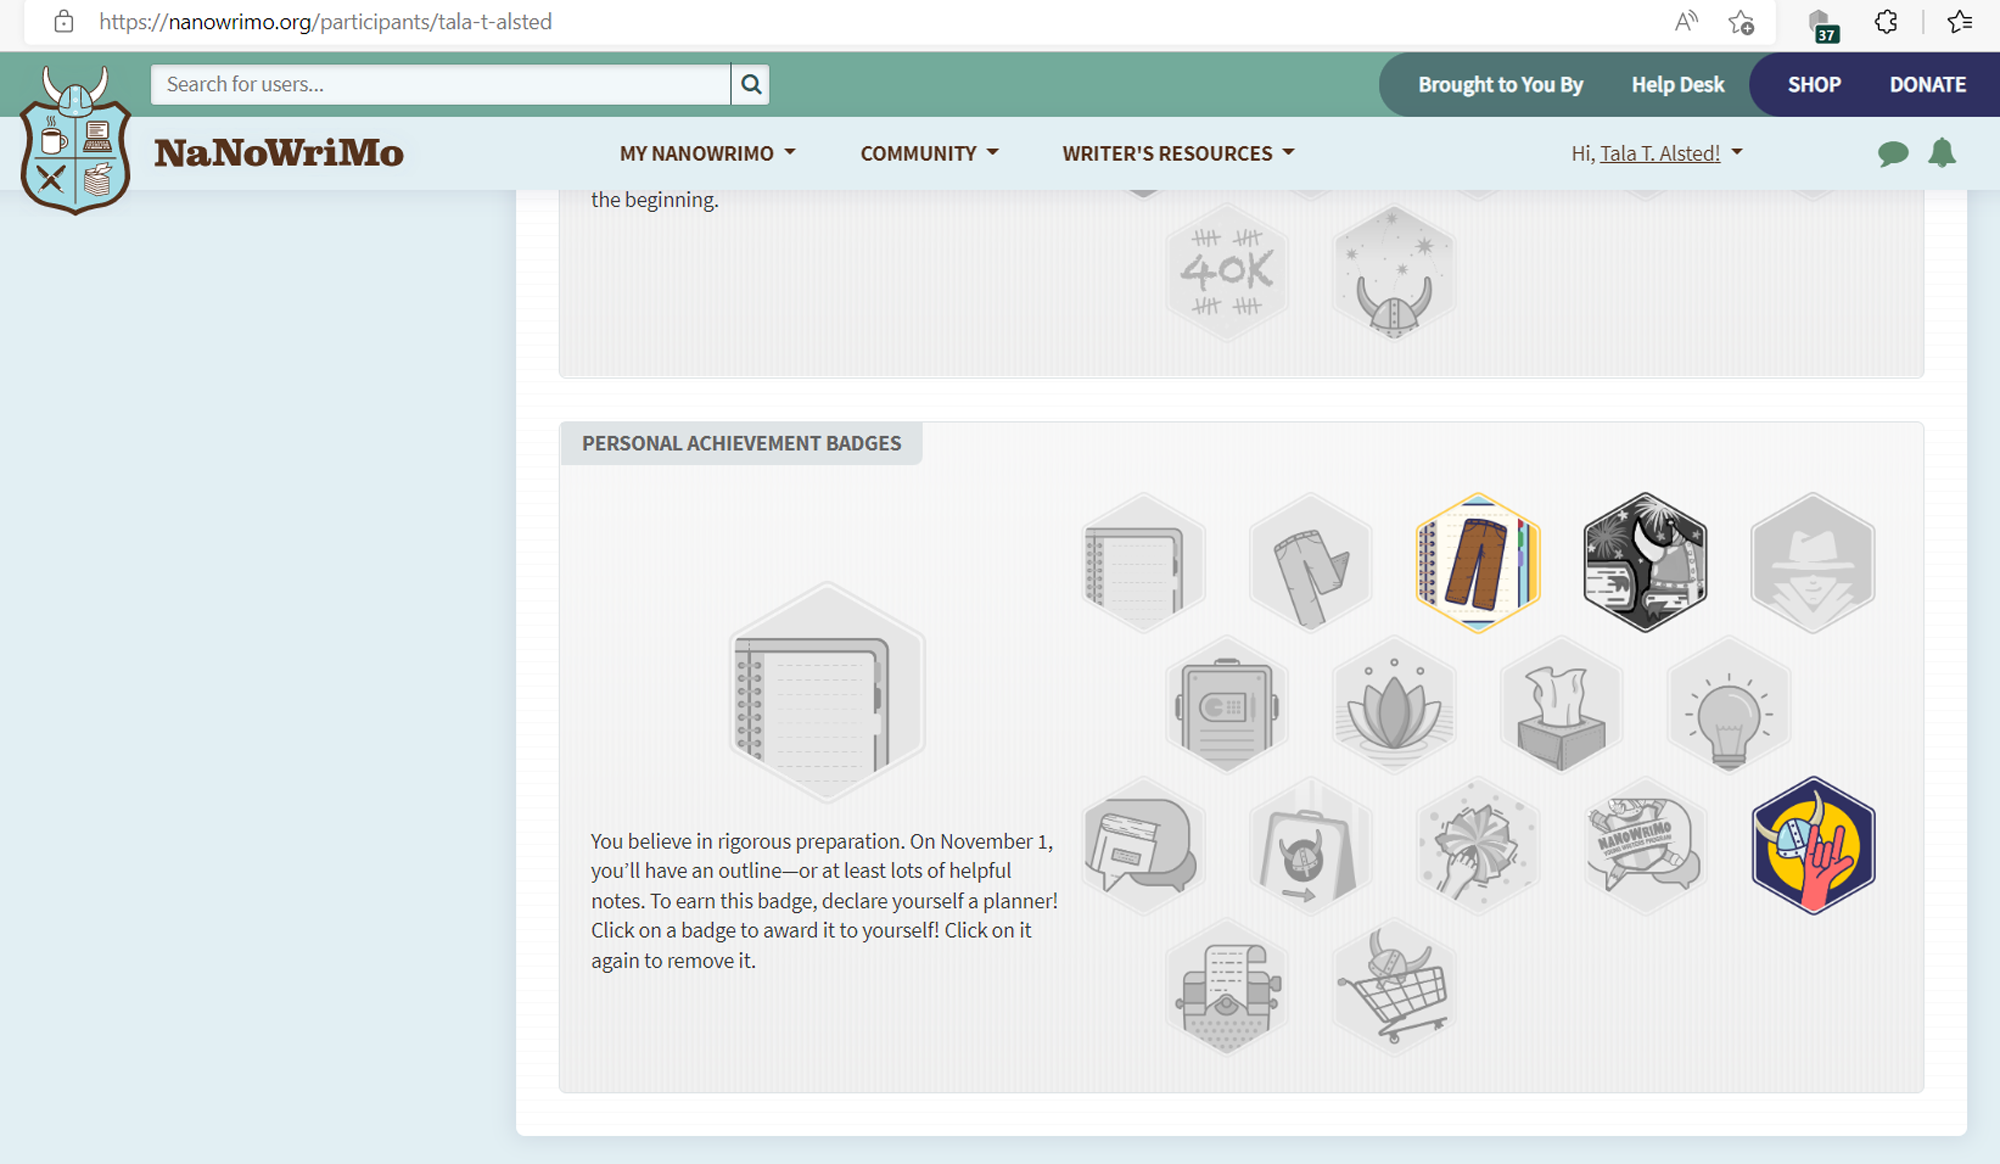Select the colorful plaid pants planner badge
Viewport: 2000px width, 1164px height.
coord(1476,561)
